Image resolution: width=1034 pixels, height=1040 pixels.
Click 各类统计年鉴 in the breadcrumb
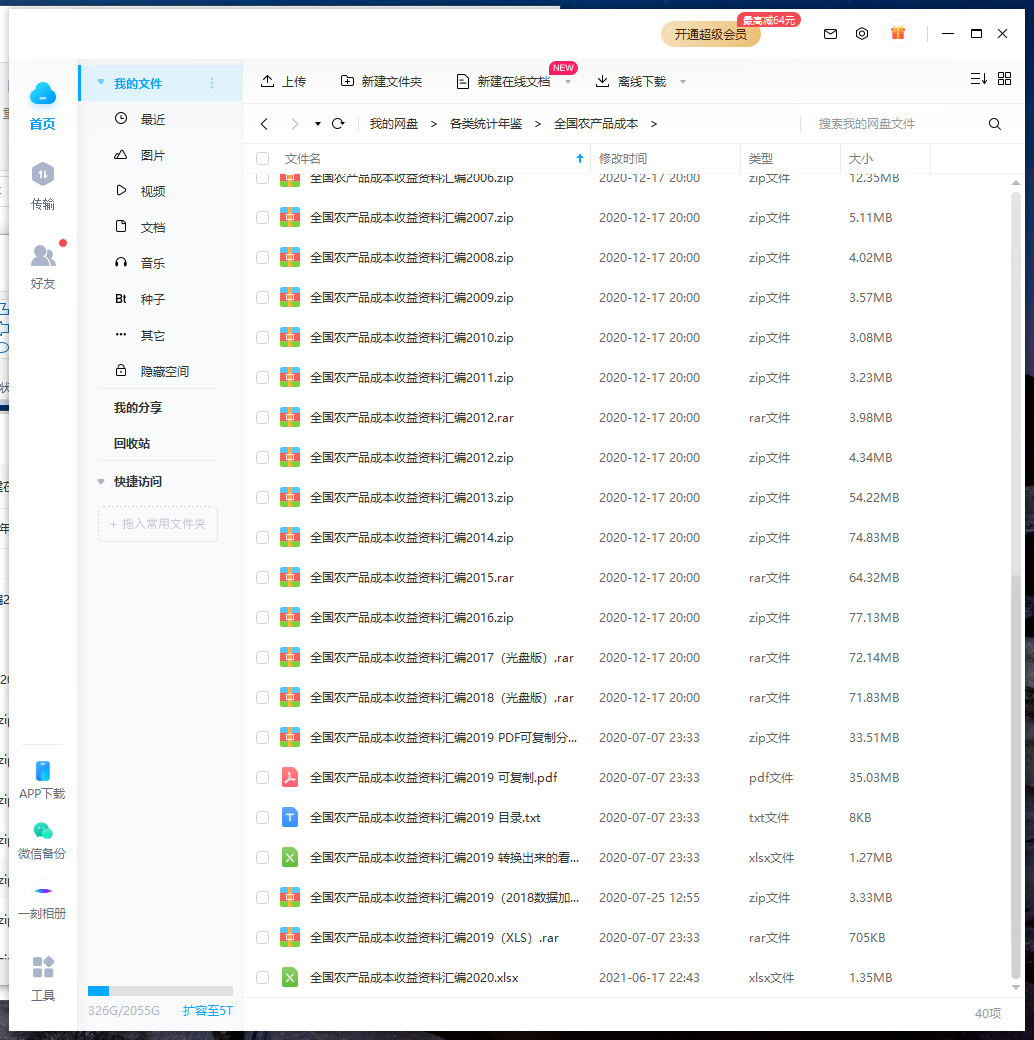tap(485, 124)
